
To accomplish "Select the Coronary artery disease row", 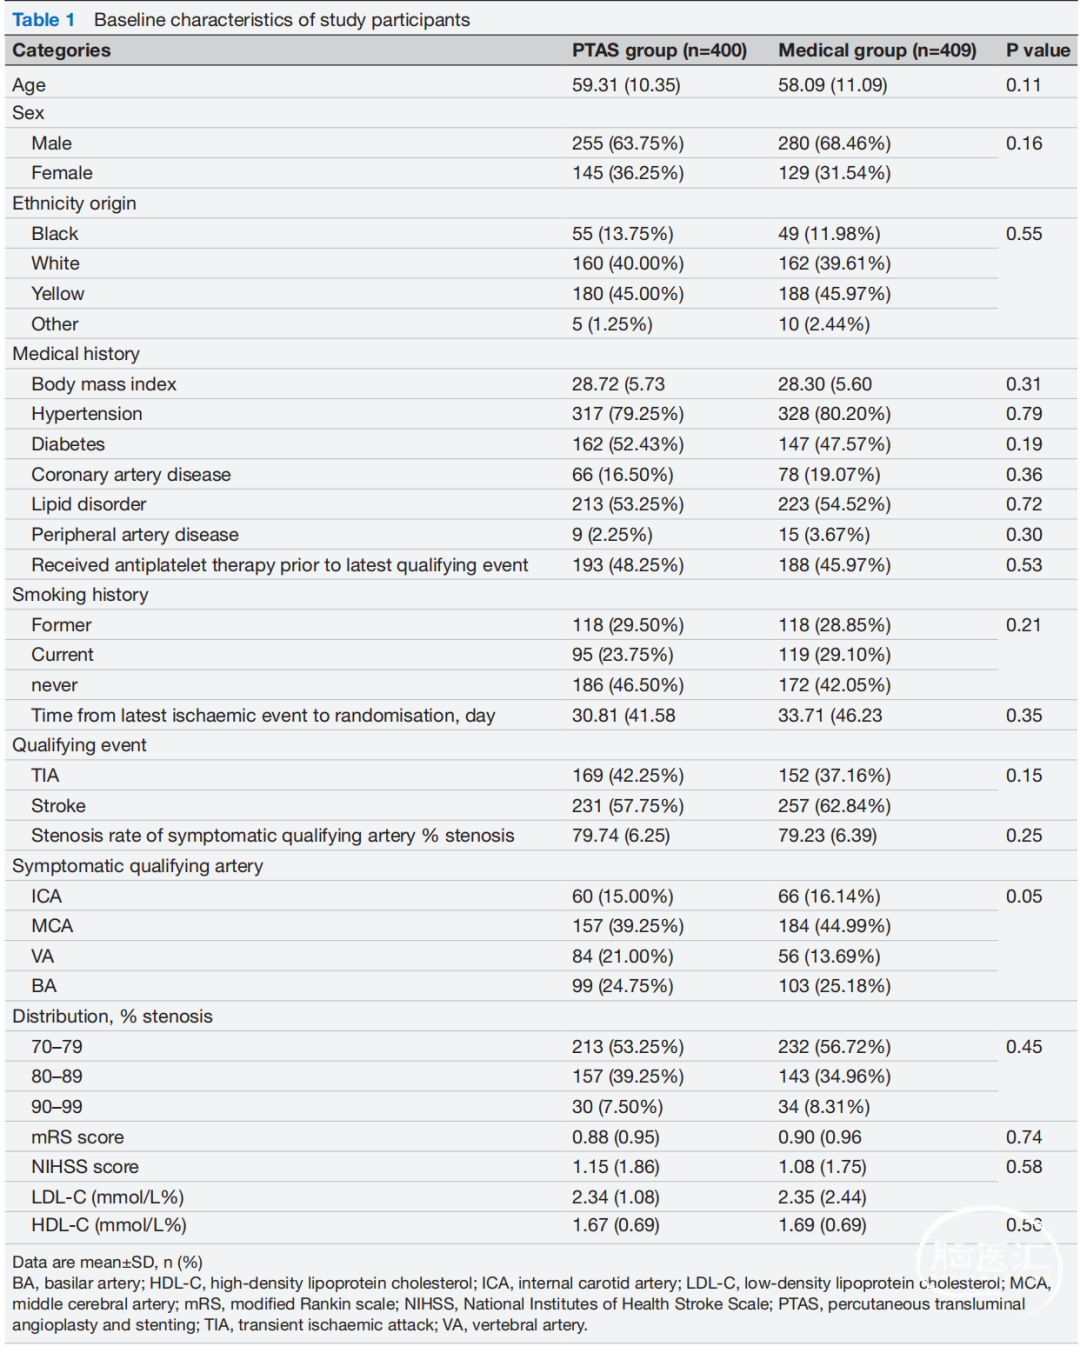I will pyautogui.click(x=540, y=474).
